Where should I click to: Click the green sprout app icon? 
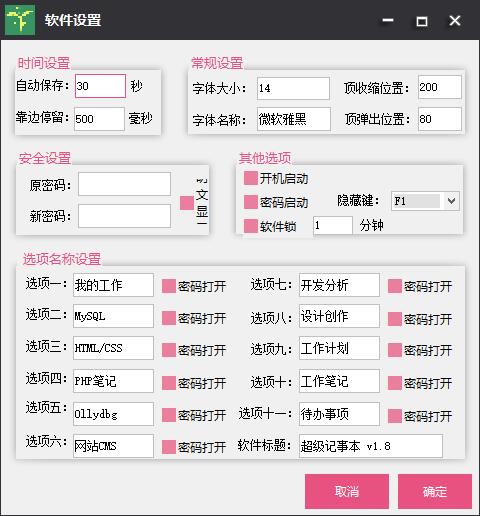click(x=20, y=20)
